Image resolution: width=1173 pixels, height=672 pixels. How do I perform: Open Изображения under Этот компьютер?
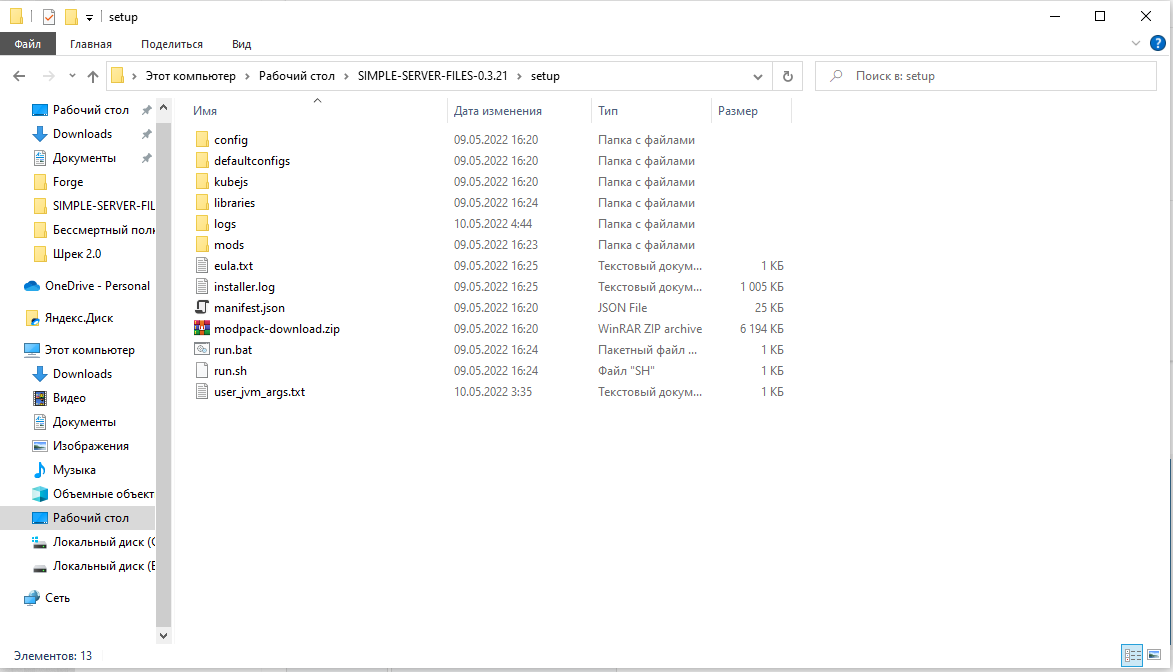91,446
